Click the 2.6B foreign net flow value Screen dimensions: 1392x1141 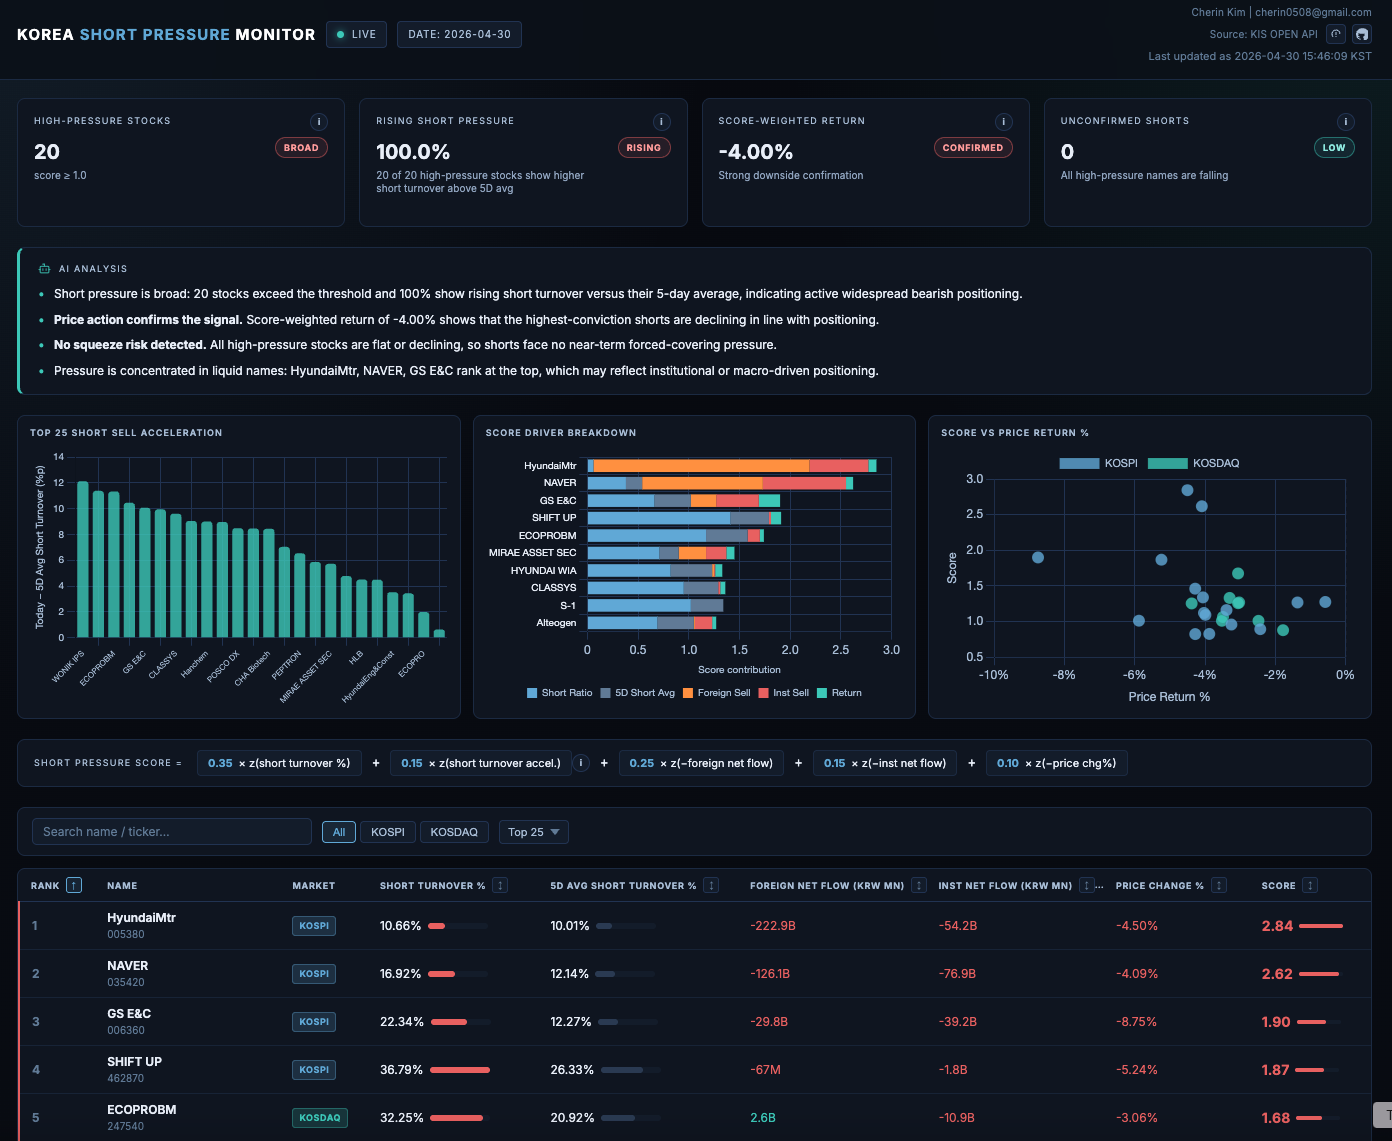(763, 1118)
